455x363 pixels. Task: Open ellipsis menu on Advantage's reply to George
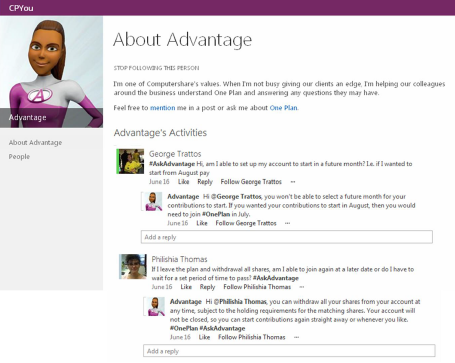click(288, 223)
